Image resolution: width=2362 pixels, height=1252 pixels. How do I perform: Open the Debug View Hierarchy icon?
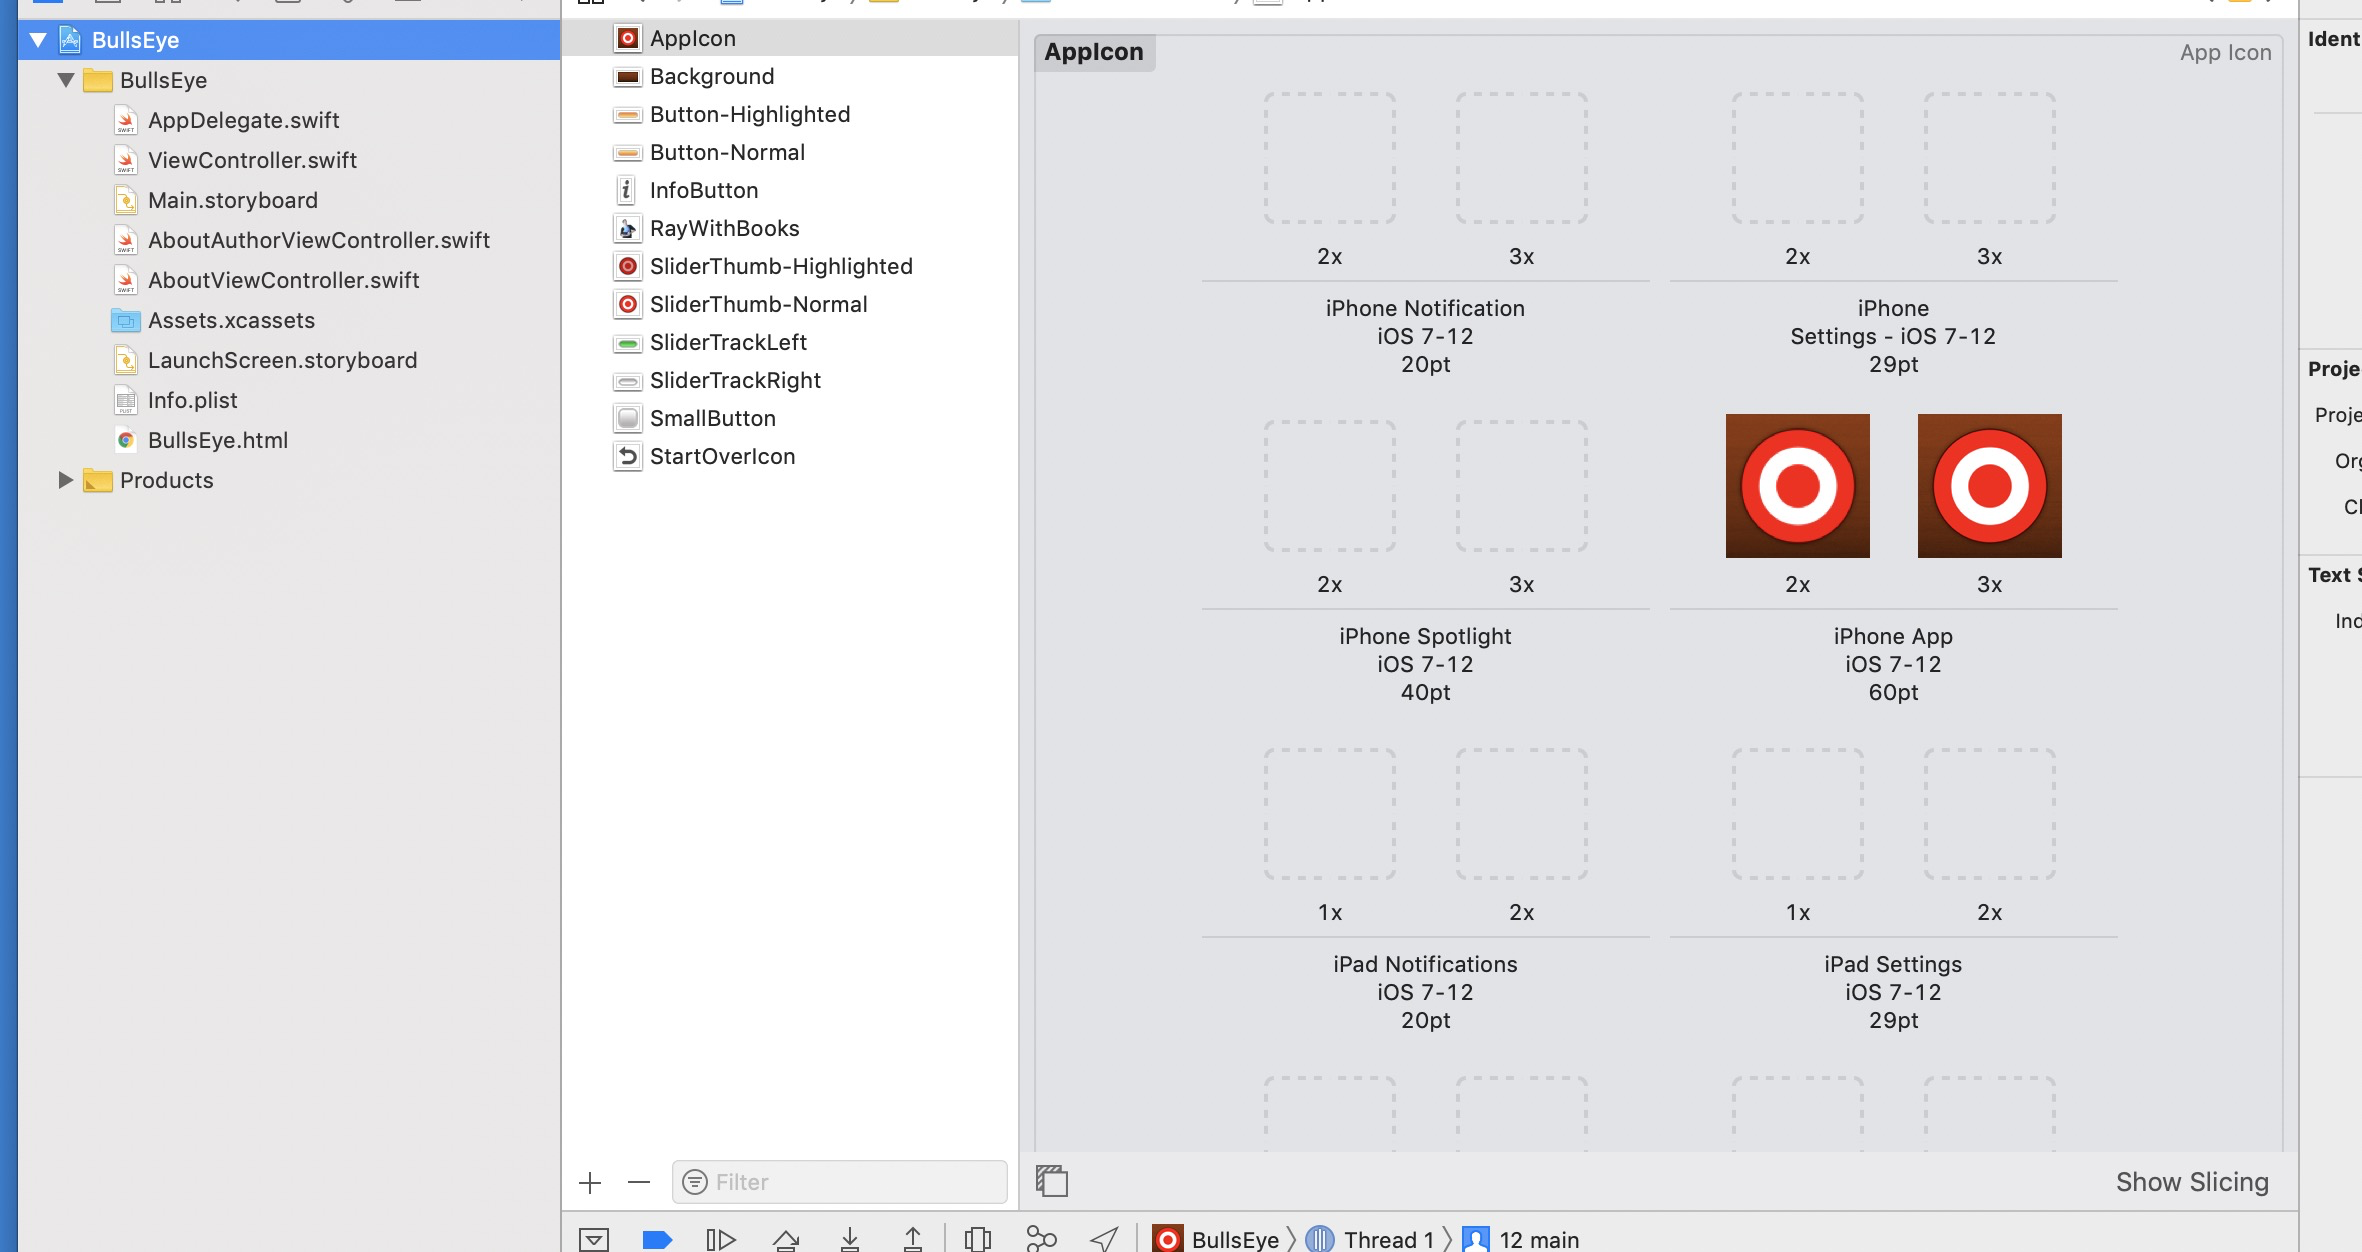[x=977, y=1239]
